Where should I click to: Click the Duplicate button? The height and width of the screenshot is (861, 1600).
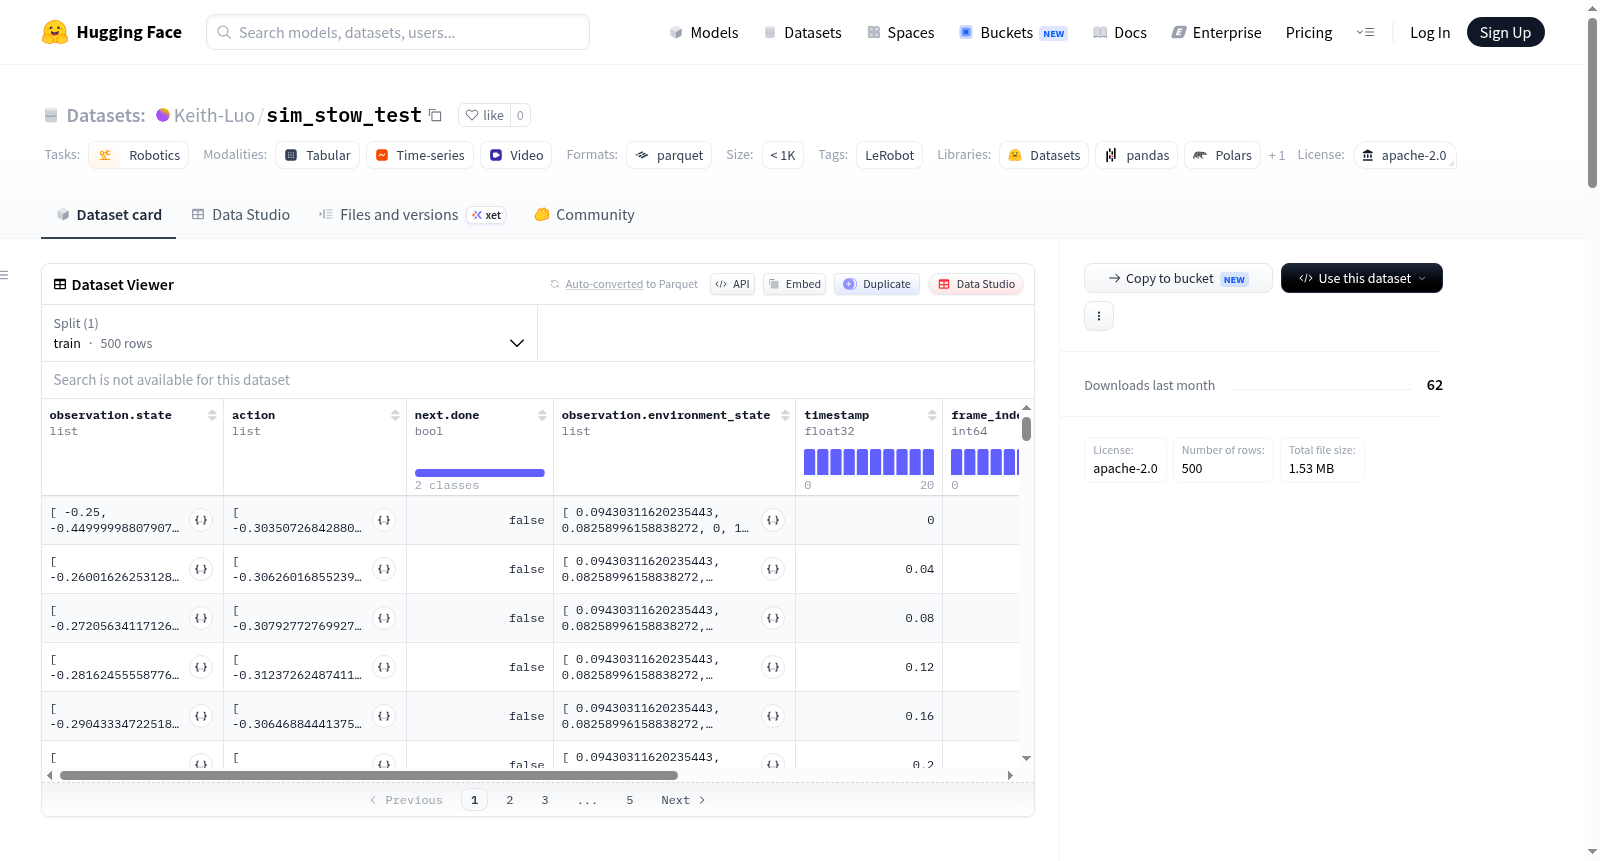(877, 284)
